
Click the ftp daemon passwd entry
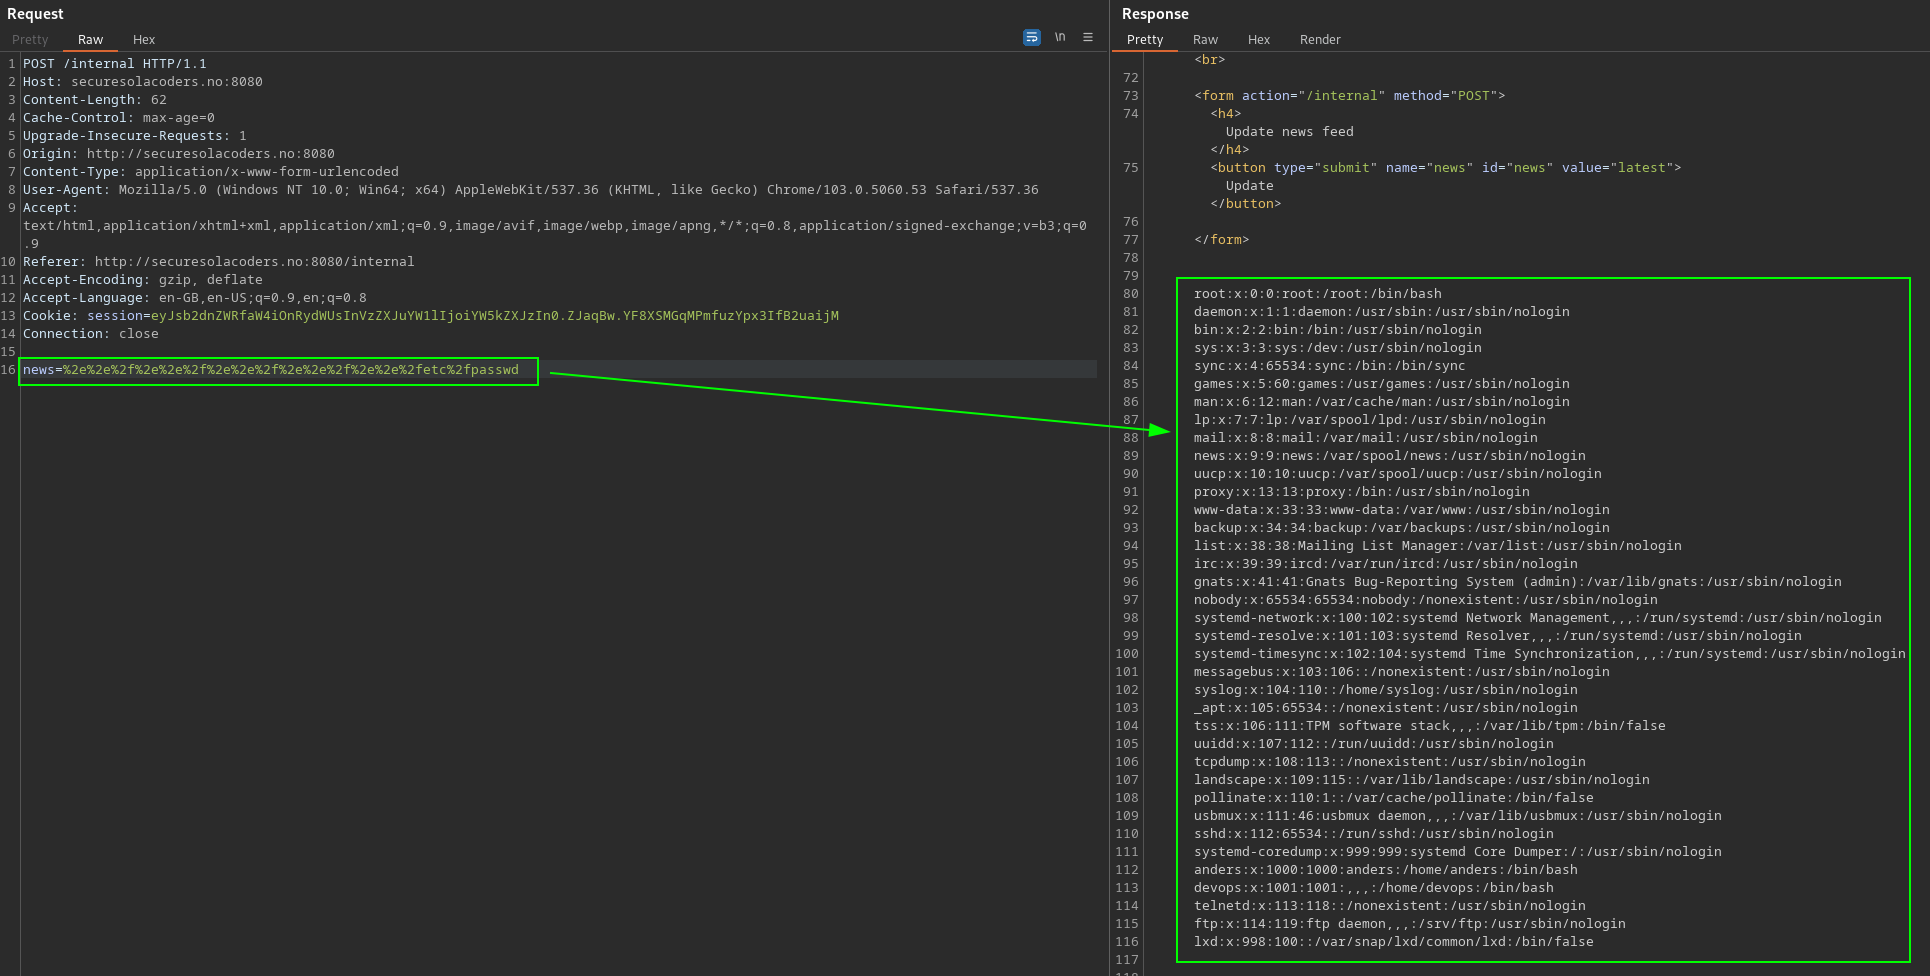1410,924
